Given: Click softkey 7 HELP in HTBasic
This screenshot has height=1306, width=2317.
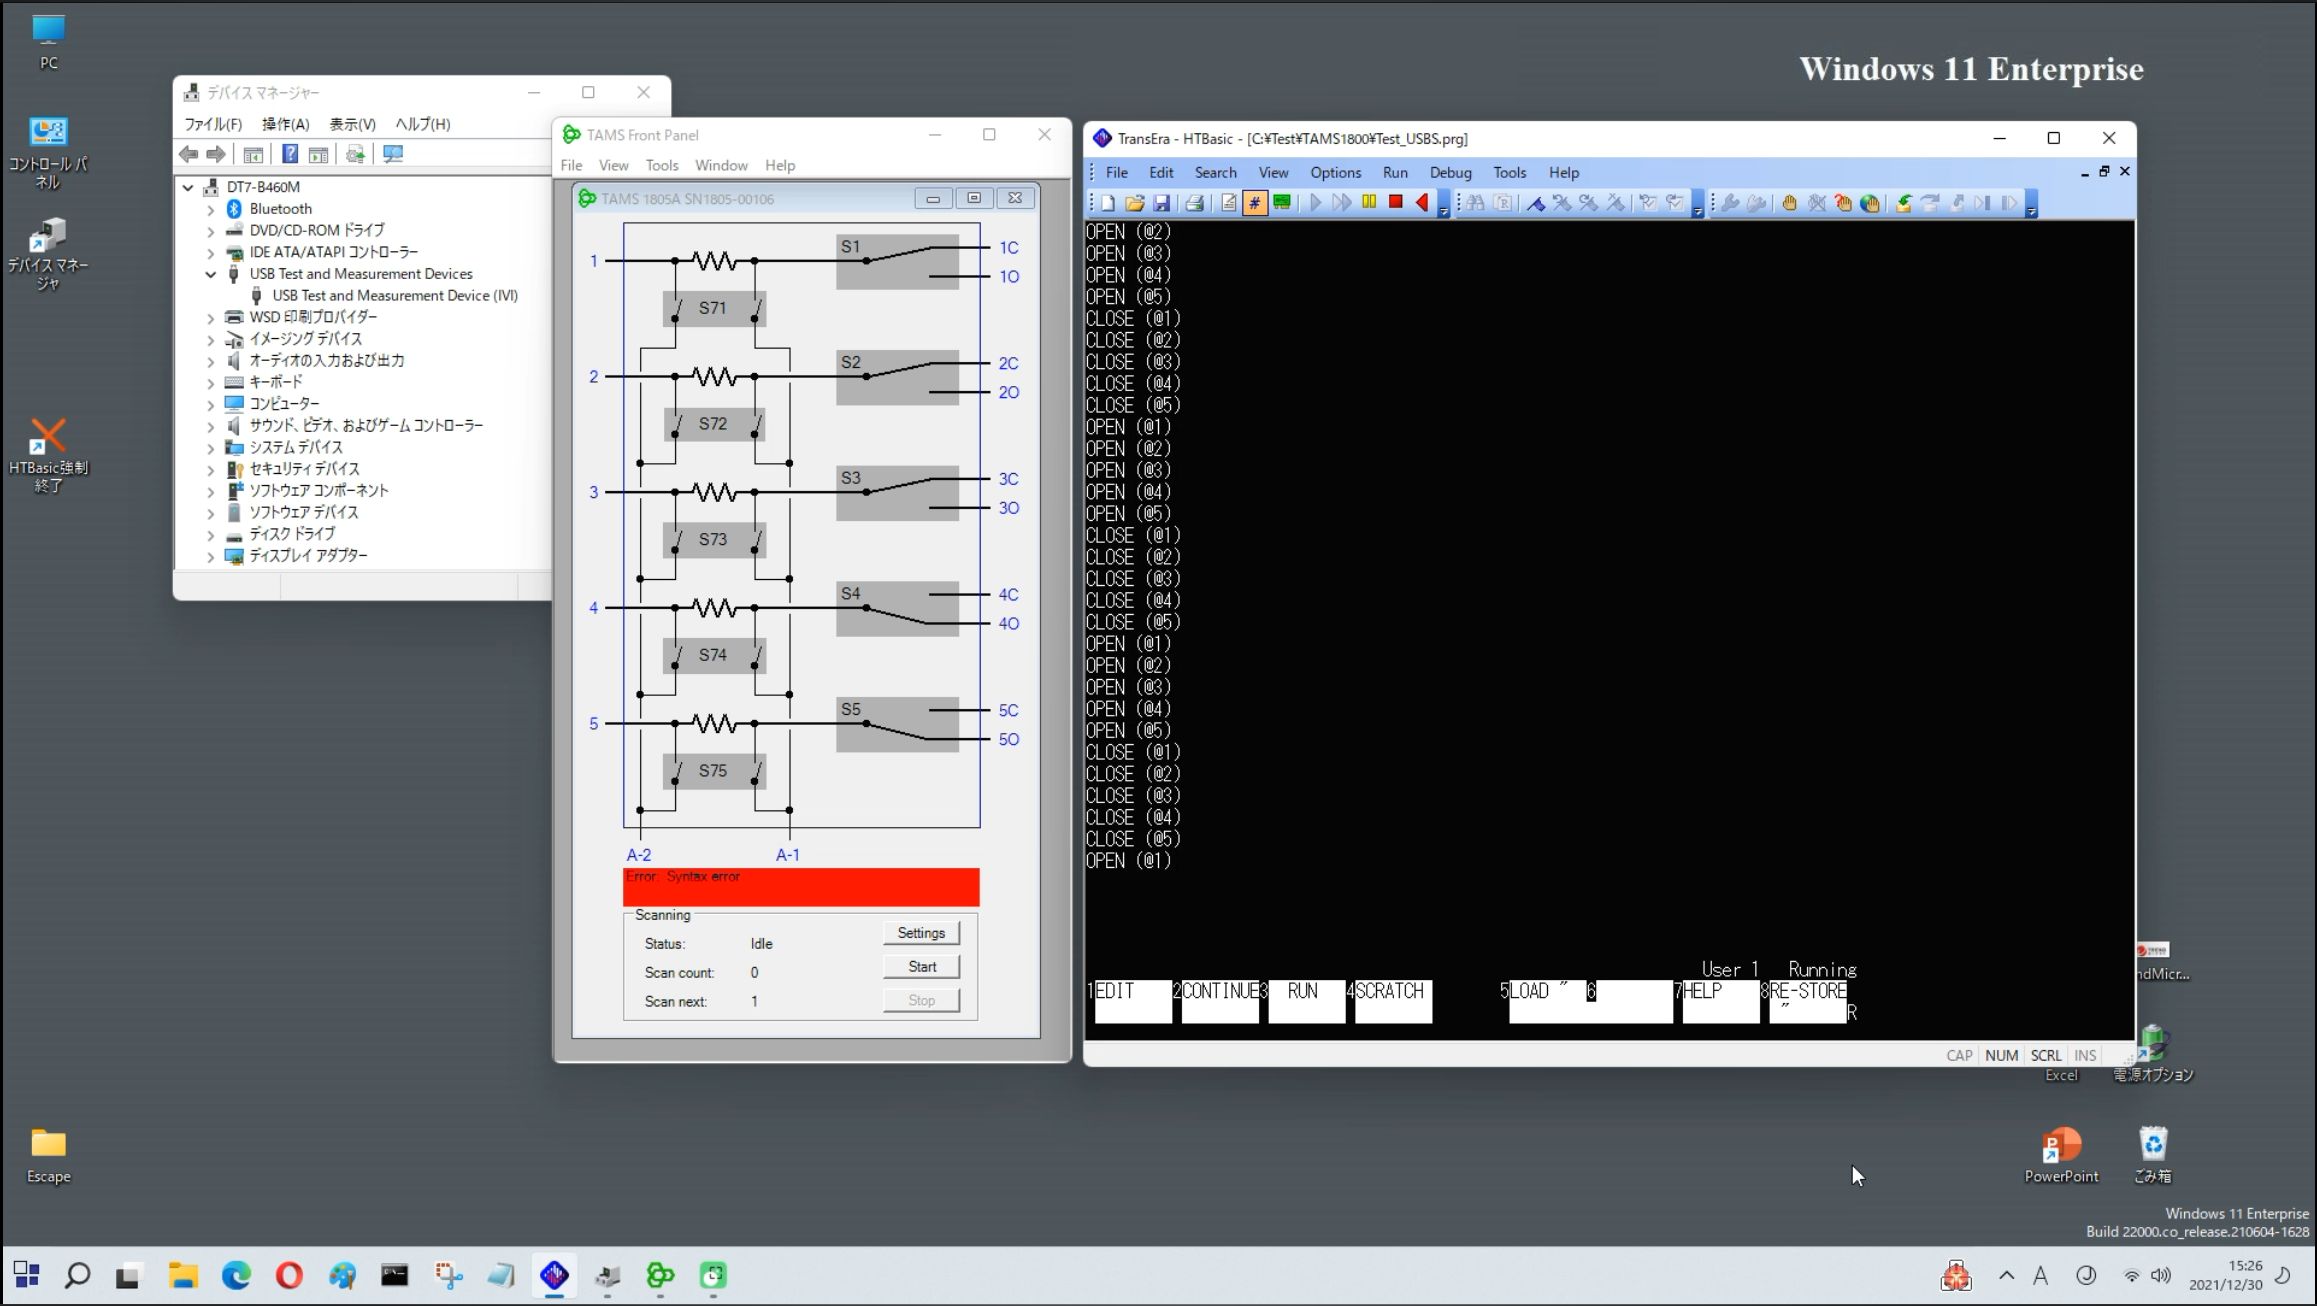Looking at the screenshot, I should click(1720, 1001).
